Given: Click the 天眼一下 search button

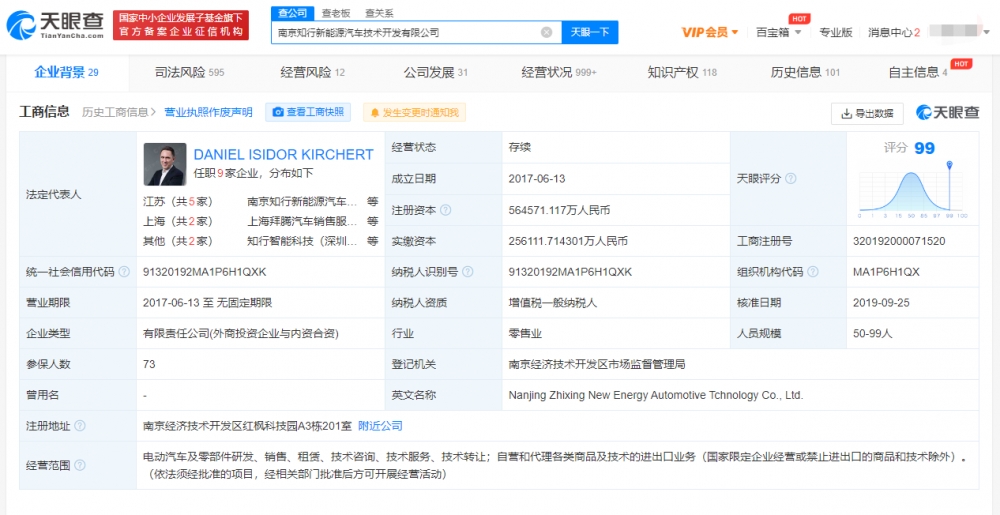Looking at the screenshot, I should click(x=589, y=32).
